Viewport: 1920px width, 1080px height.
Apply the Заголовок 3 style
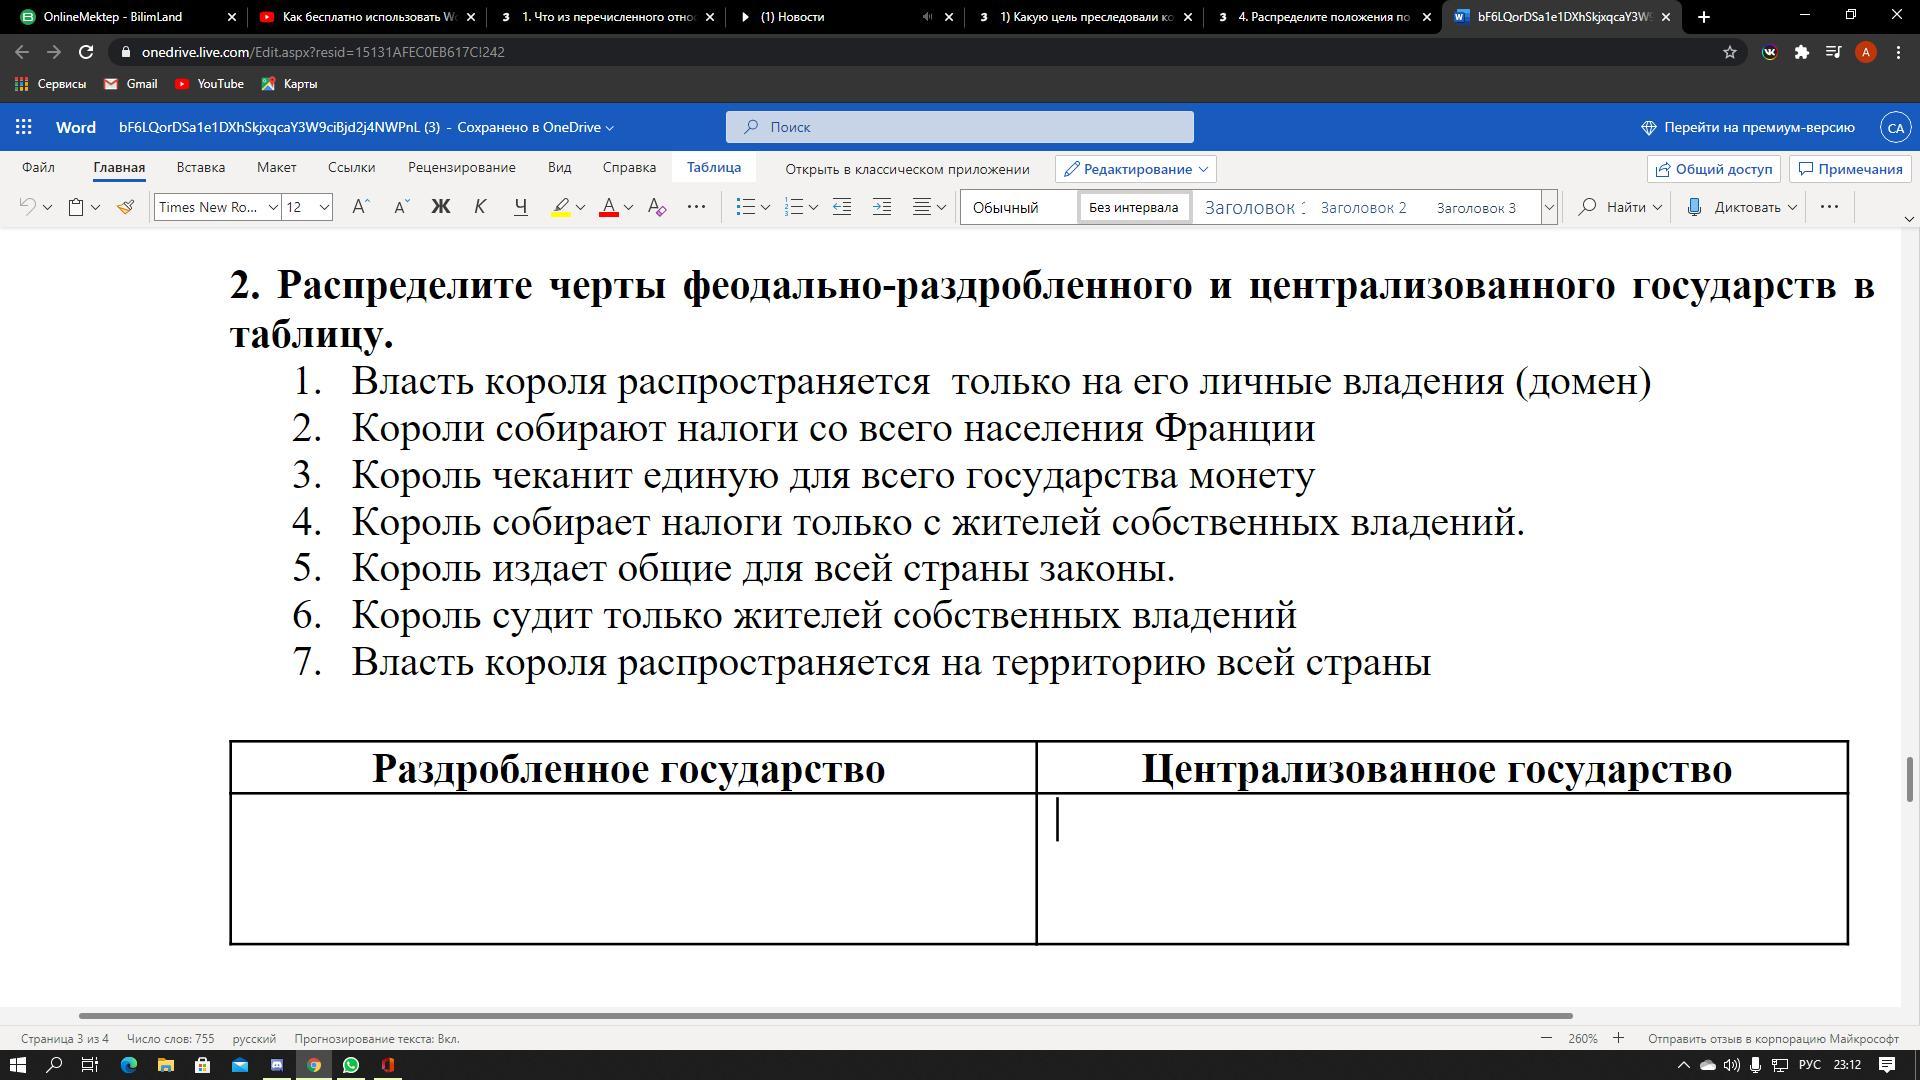tap(1477, 207)
